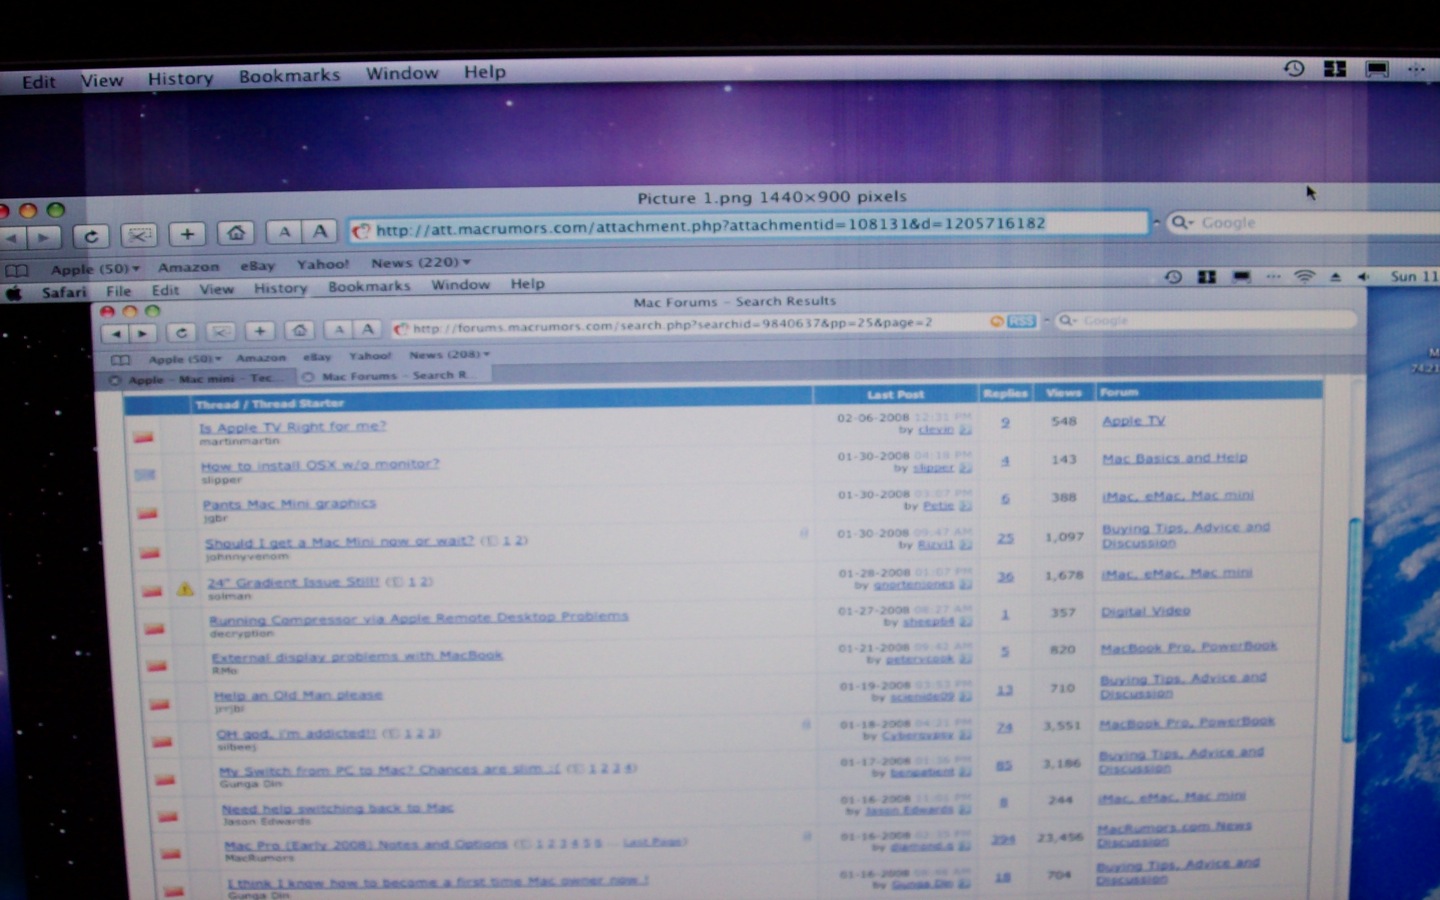This screenshot has height=900, width=1440.
Task: Switch to the Apple - Mac mini tab
Action: 196,379
